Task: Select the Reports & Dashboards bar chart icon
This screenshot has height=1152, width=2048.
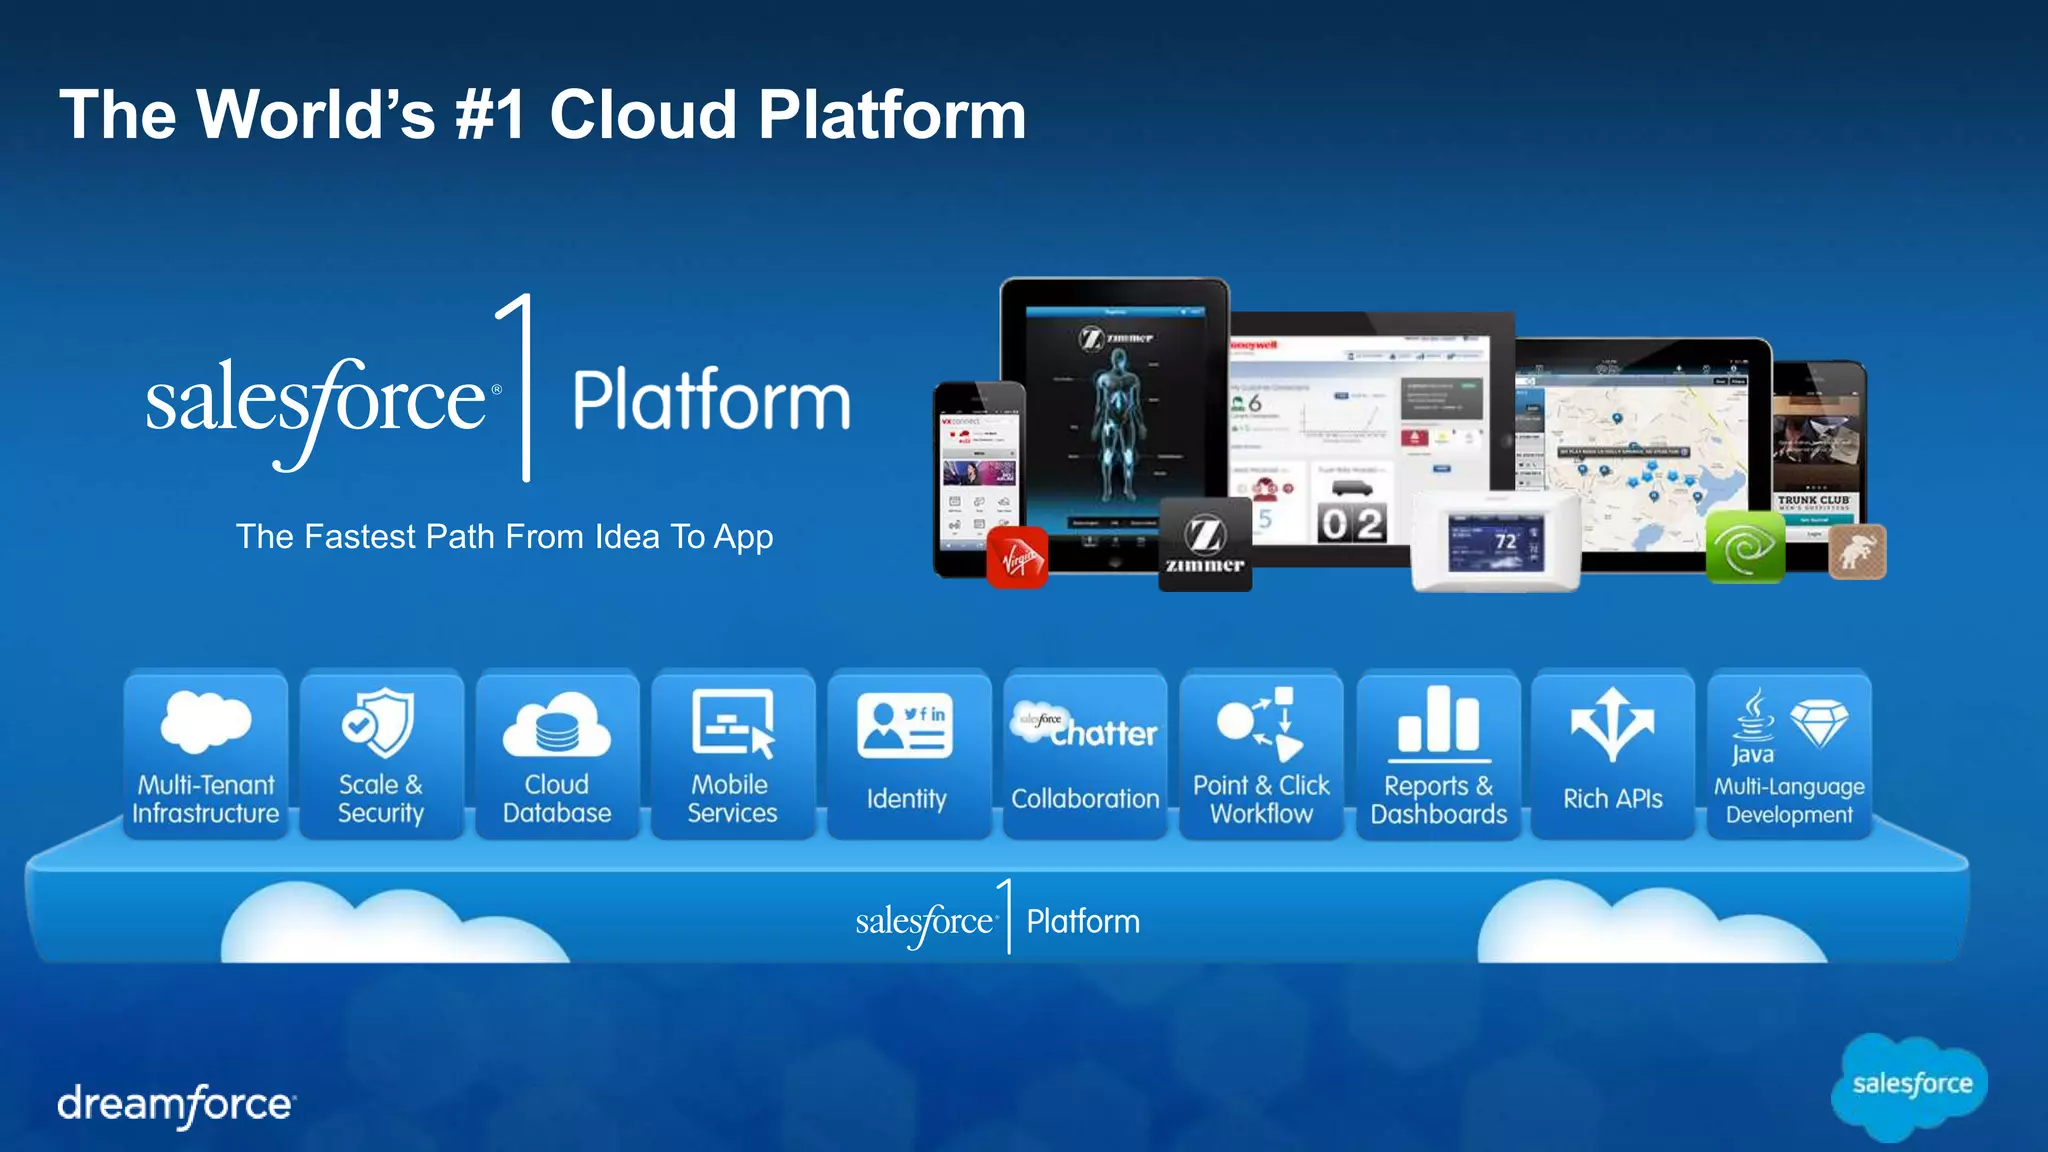Action: tap(1439, 722)
